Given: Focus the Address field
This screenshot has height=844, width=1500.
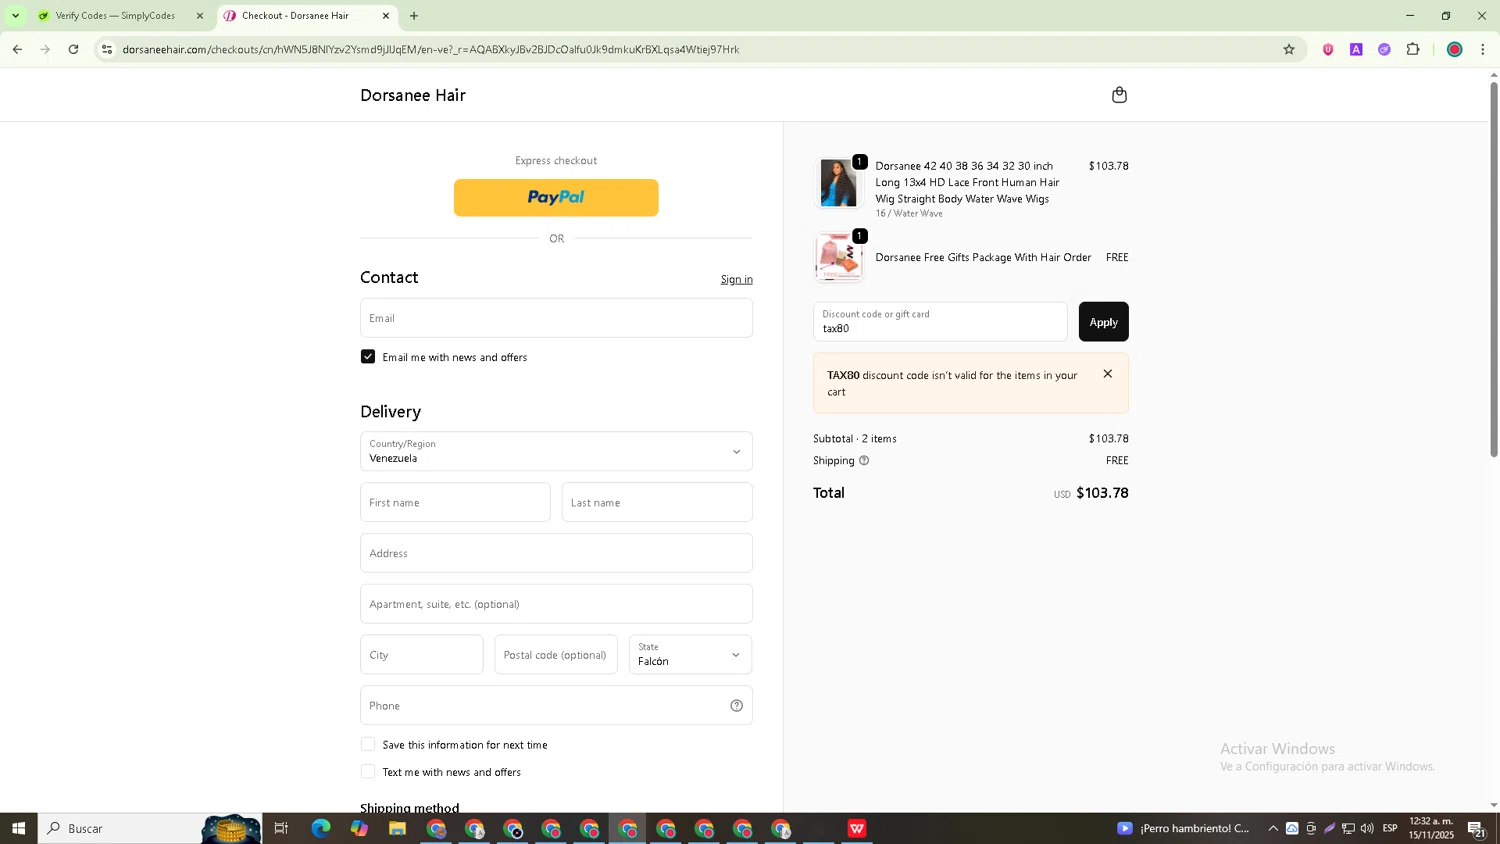Looking at the screenshot, I should [556, 553].
